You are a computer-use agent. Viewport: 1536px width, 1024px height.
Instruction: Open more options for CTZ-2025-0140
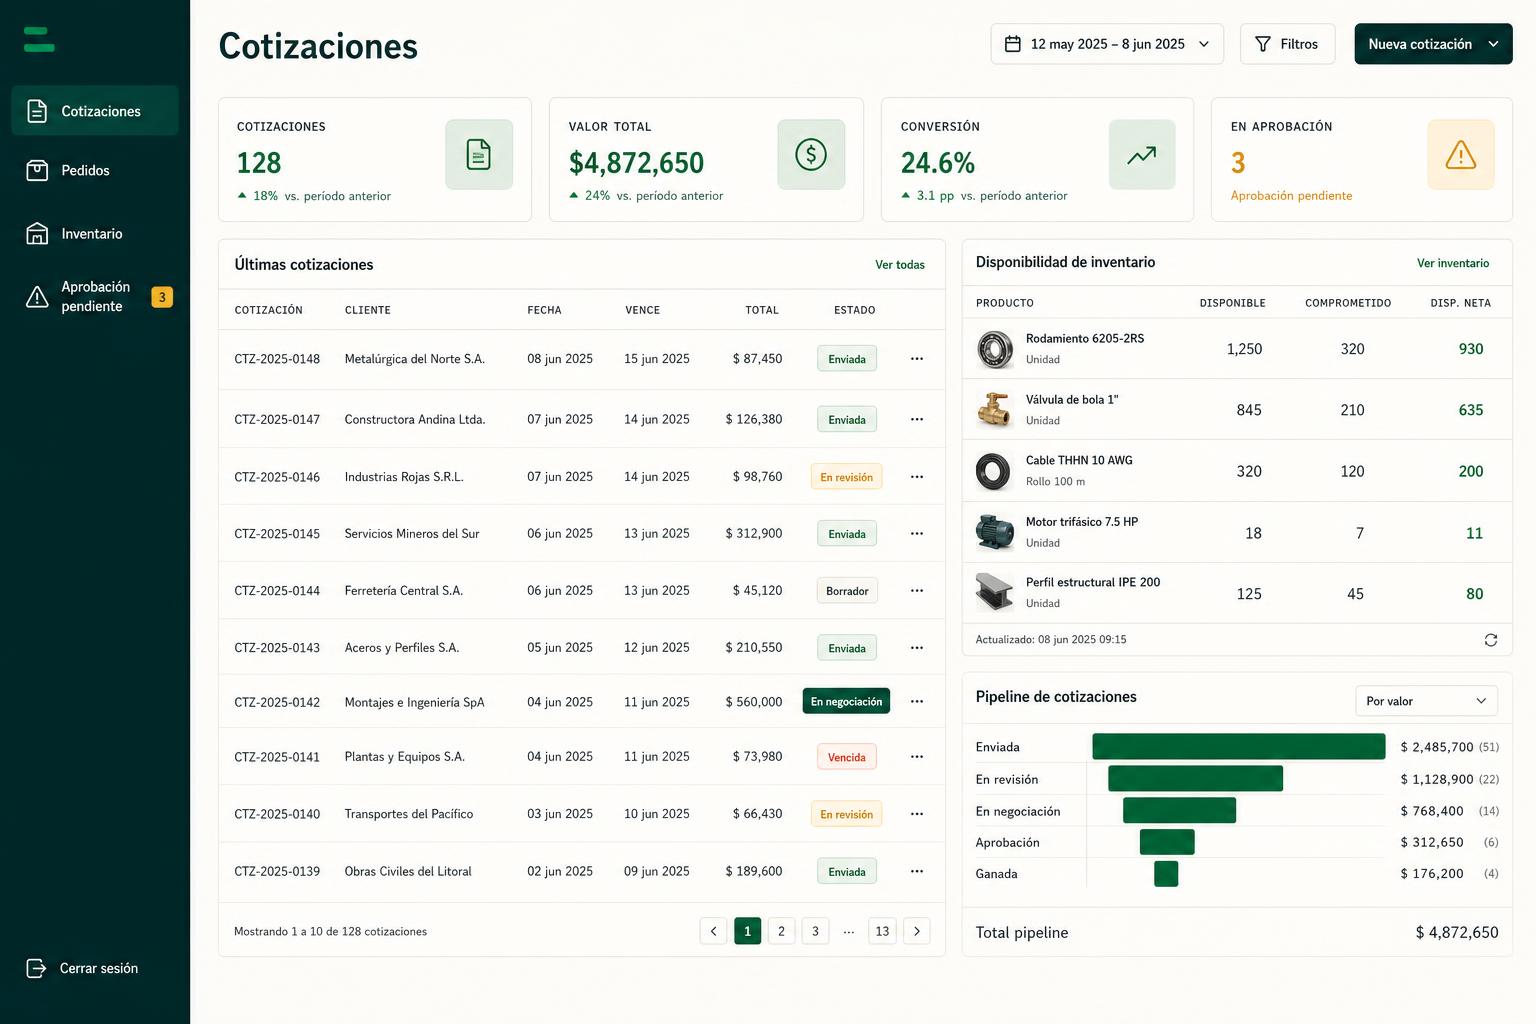tap(917, 814)
